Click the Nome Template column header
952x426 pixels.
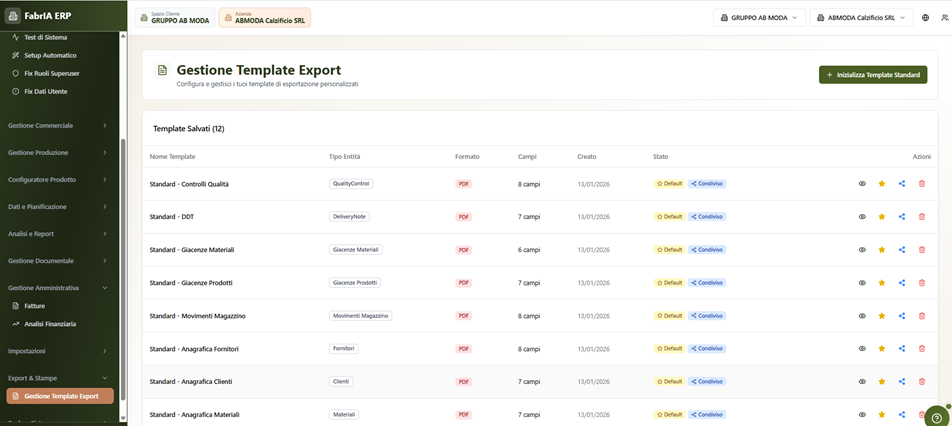tap(172, 157)
